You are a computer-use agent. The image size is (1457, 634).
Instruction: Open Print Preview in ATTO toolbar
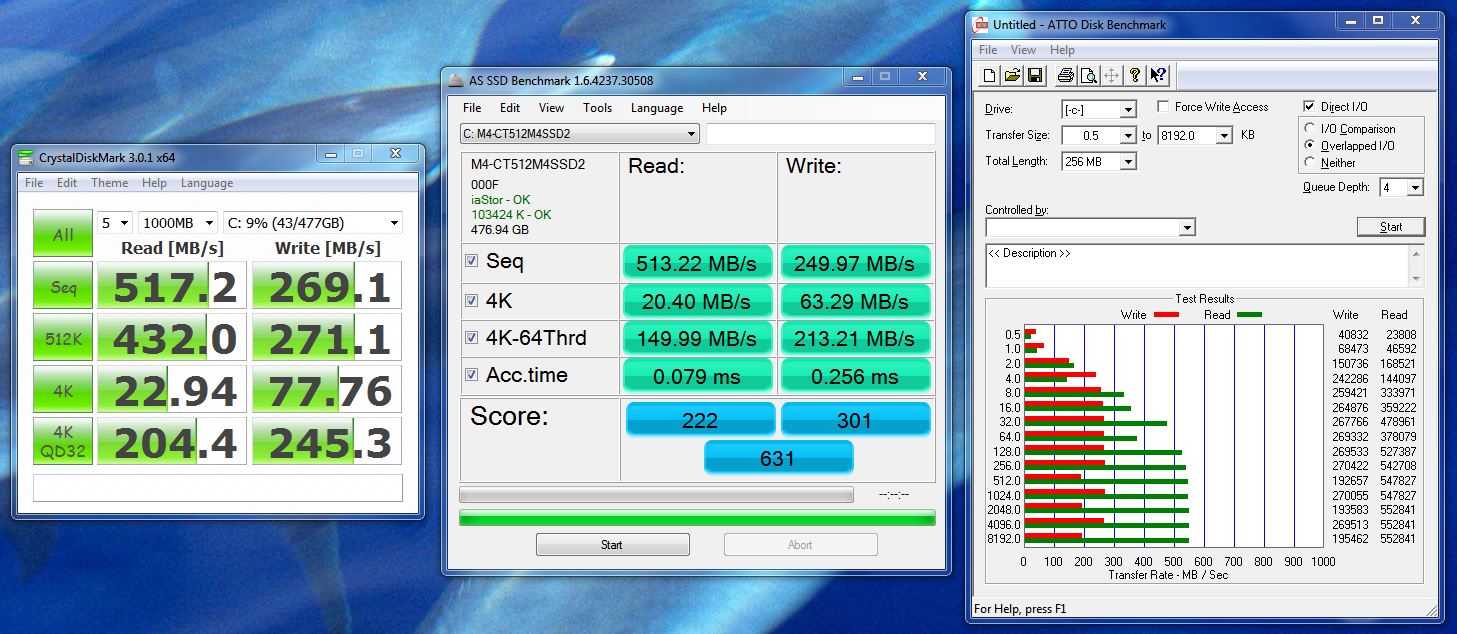click(1088, 75)
